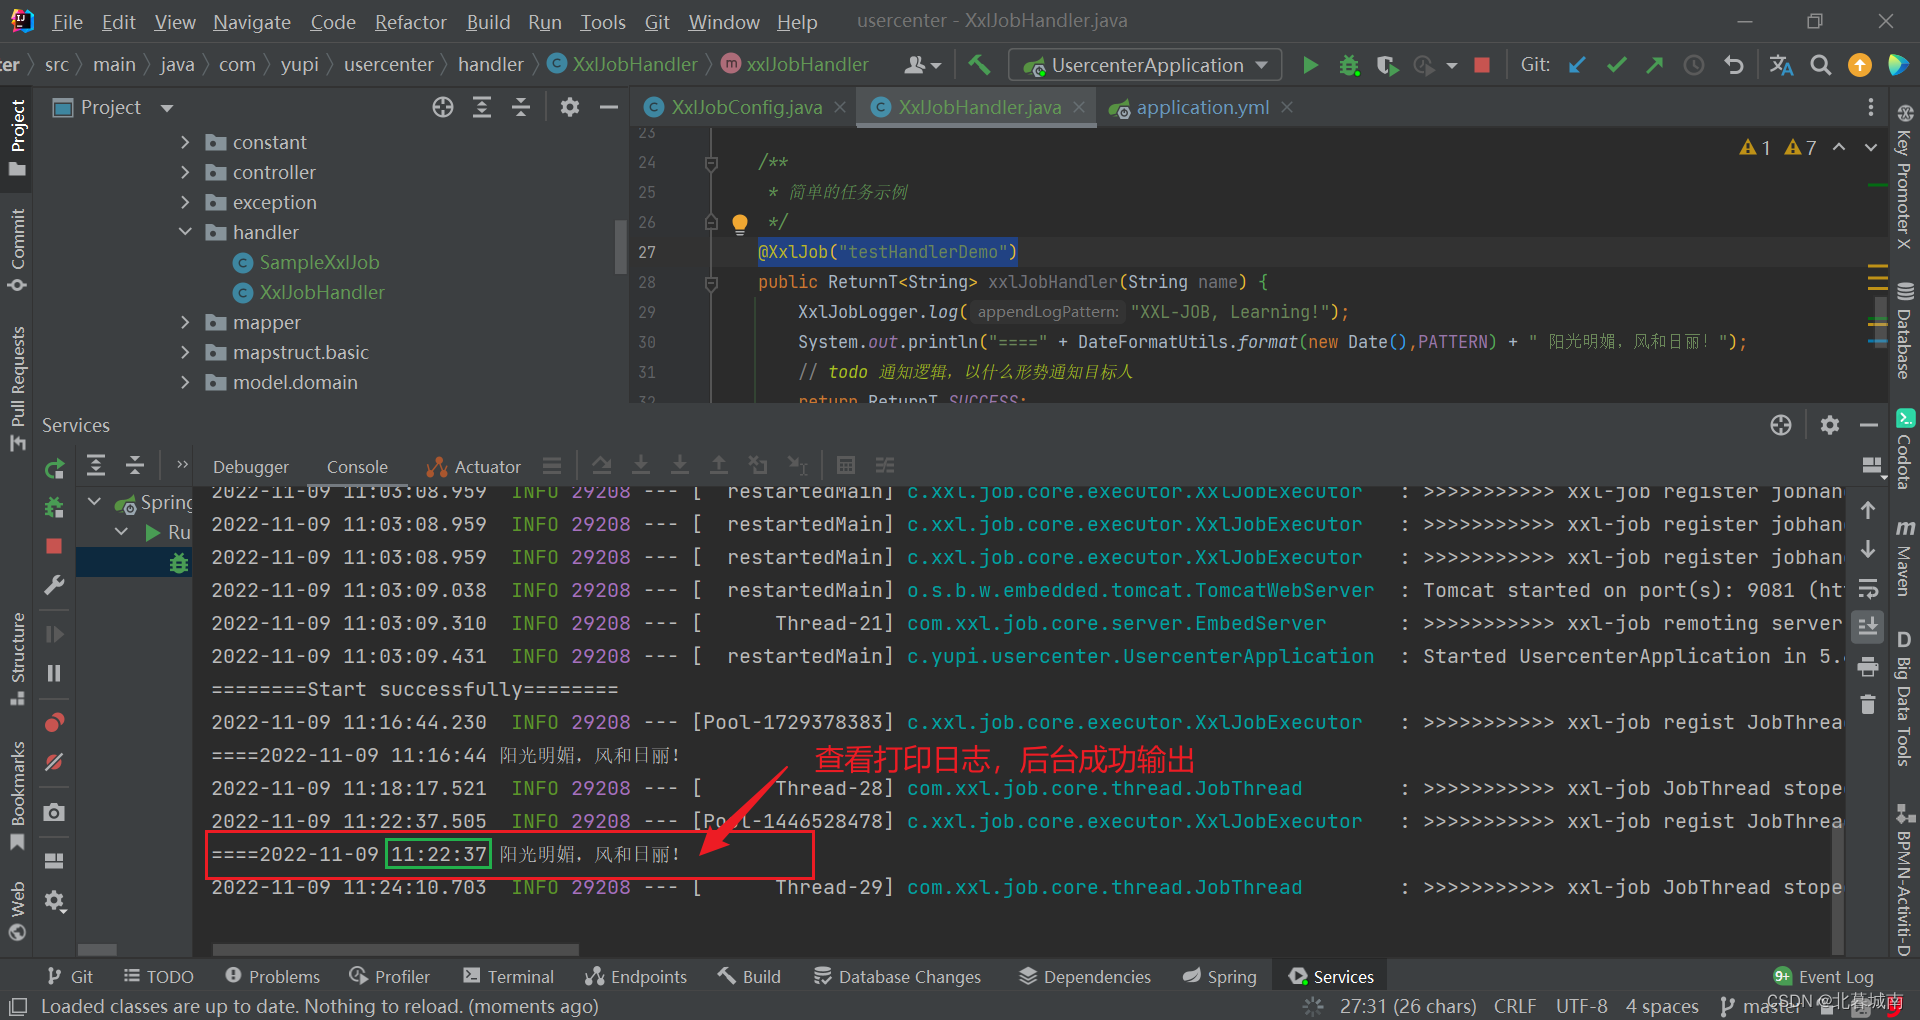The width and height of the screenshot is (1920, 1020).
Task: Open Terminal tool window
Action: tap(508, 976)
